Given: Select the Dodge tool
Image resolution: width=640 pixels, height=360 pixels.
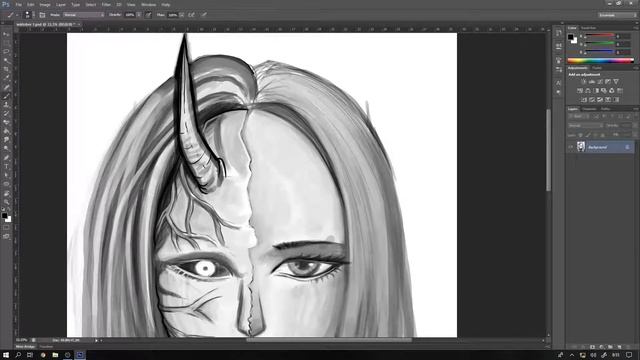Looking at the screenshot, I should point(6,149).
